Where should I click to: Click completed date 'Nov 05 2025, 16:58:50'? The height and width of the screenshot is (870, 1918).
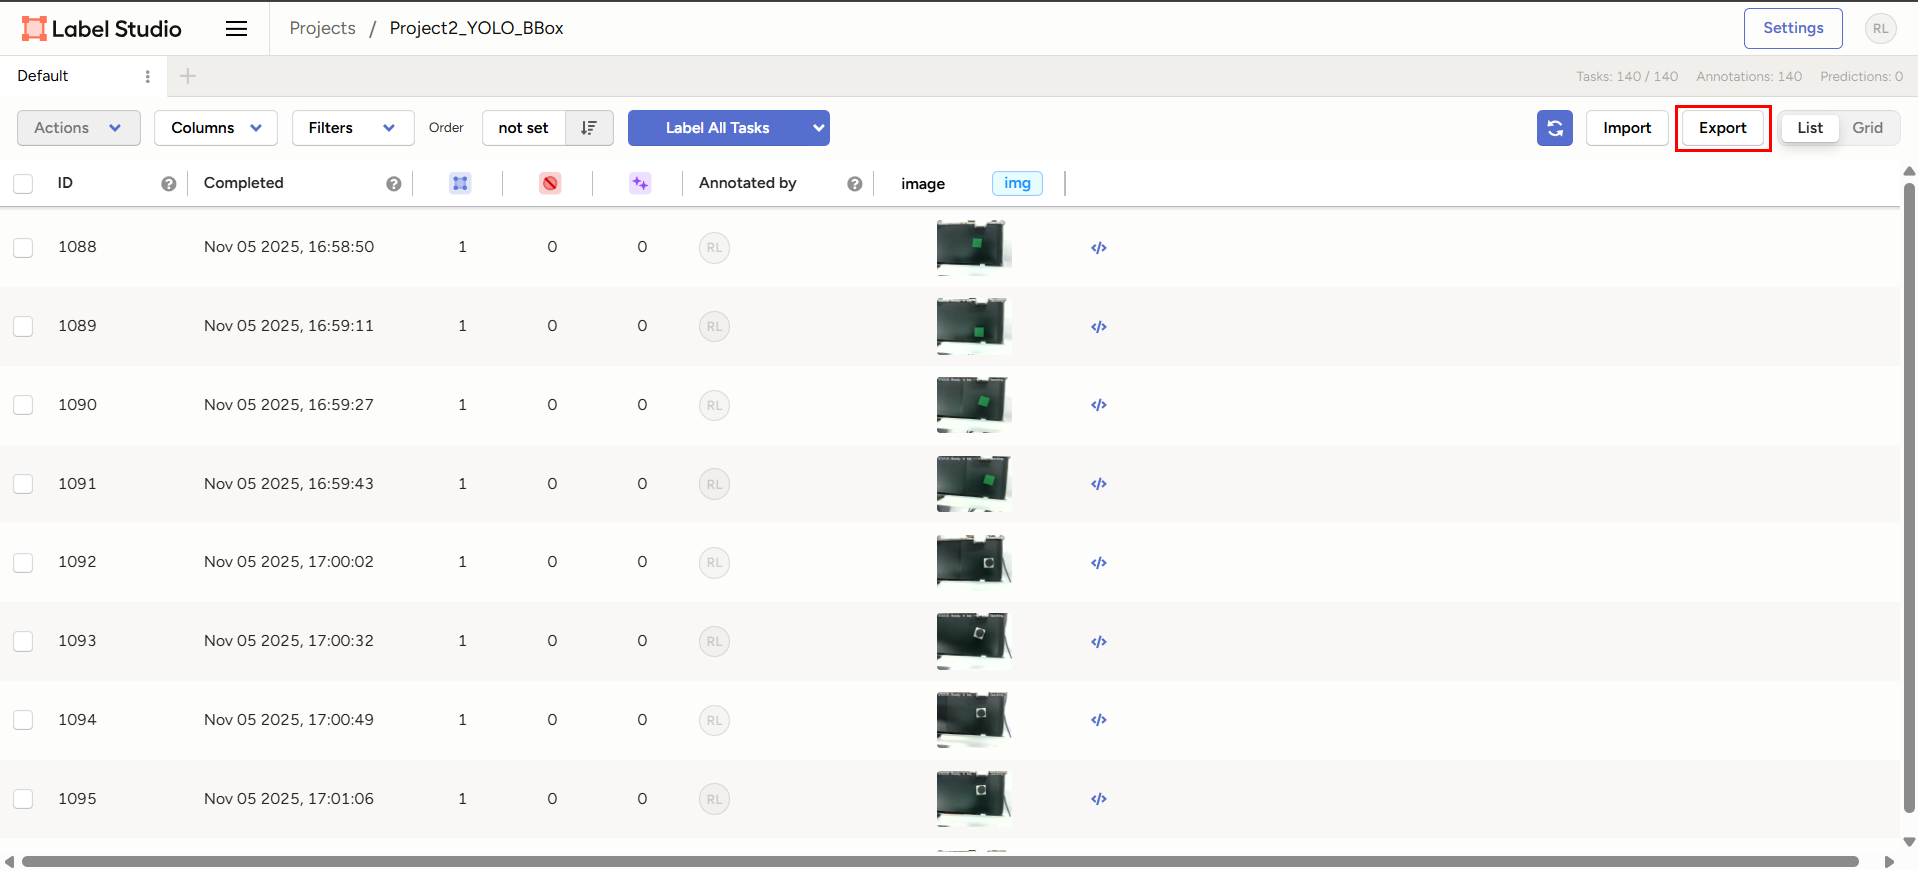tap(289, 247)
